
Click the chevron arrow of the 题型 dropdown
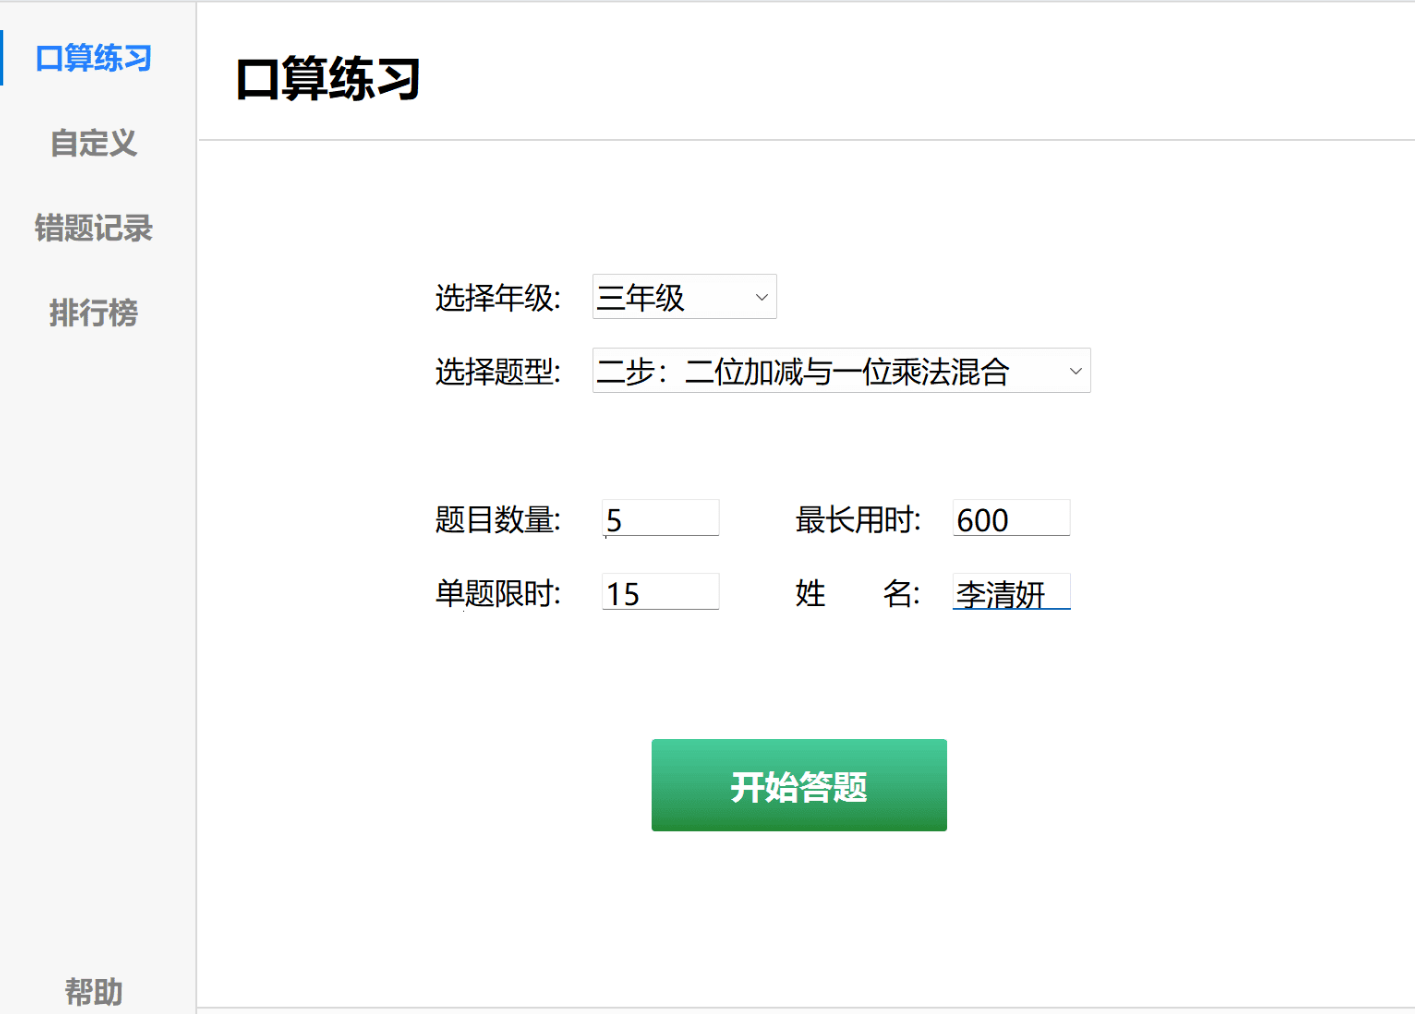click(x=1075, y=371)
